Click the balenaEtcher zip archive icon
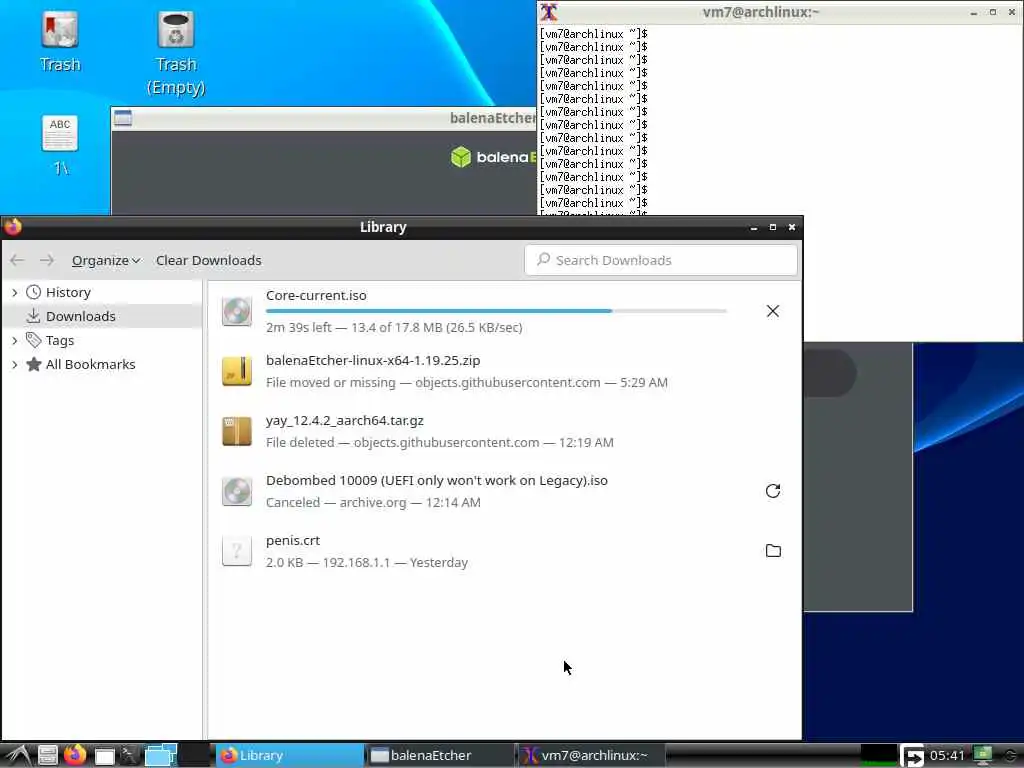 (236, 371)
